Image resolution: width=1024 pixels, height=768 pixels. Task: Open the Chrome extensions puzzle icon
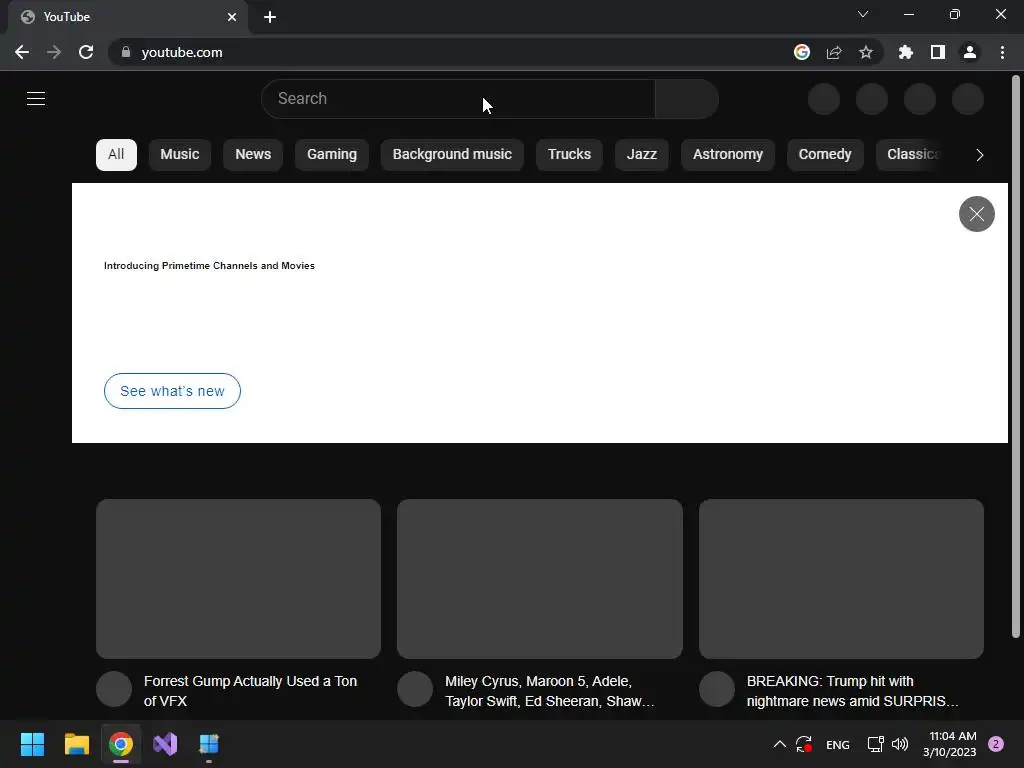click(x=906, y=52)
